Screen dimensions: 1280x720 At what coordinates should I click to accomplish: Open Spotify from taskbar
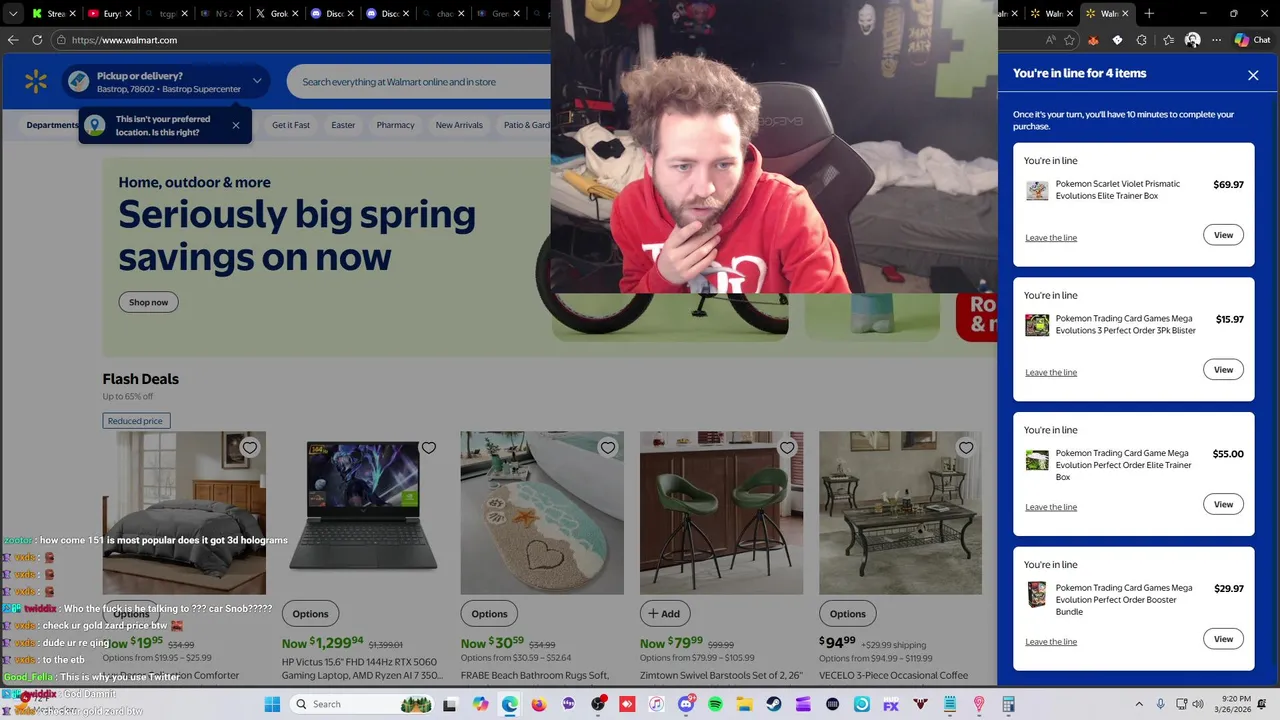[715, 704]
